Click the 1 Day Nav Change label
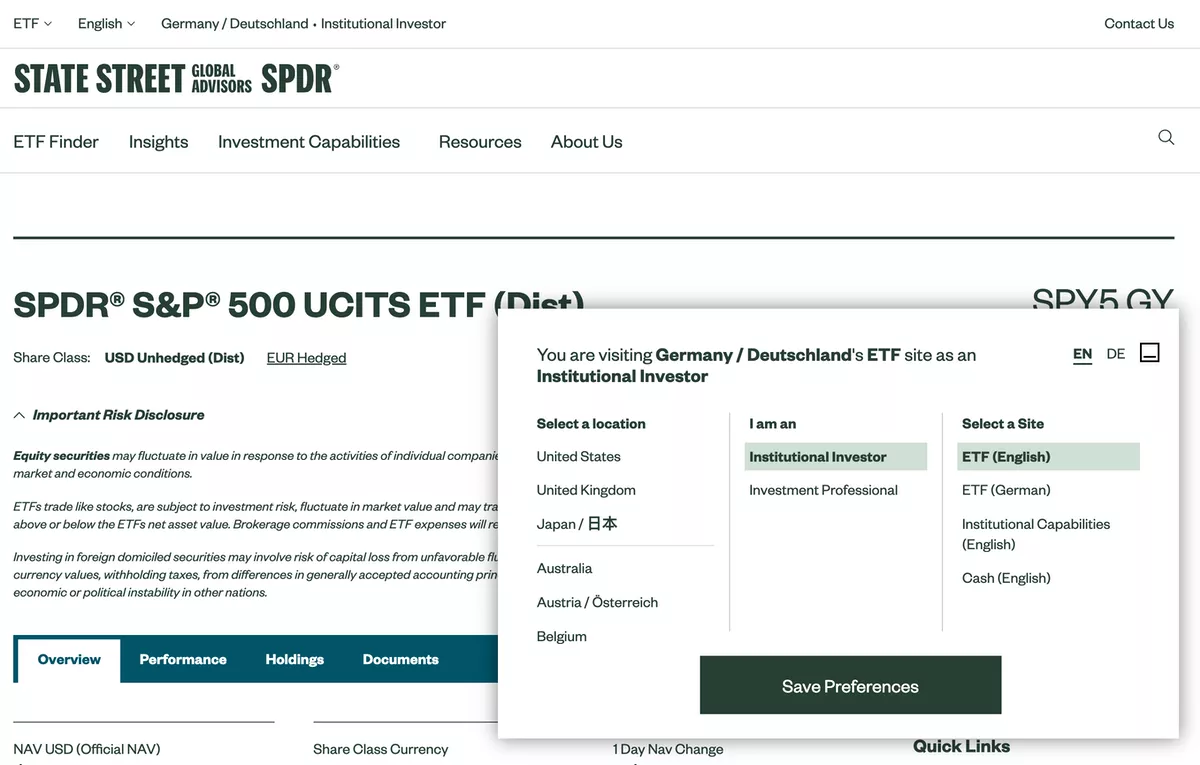Image resolution: width=1200 pixels, height=765 pixels. (668, 749)
